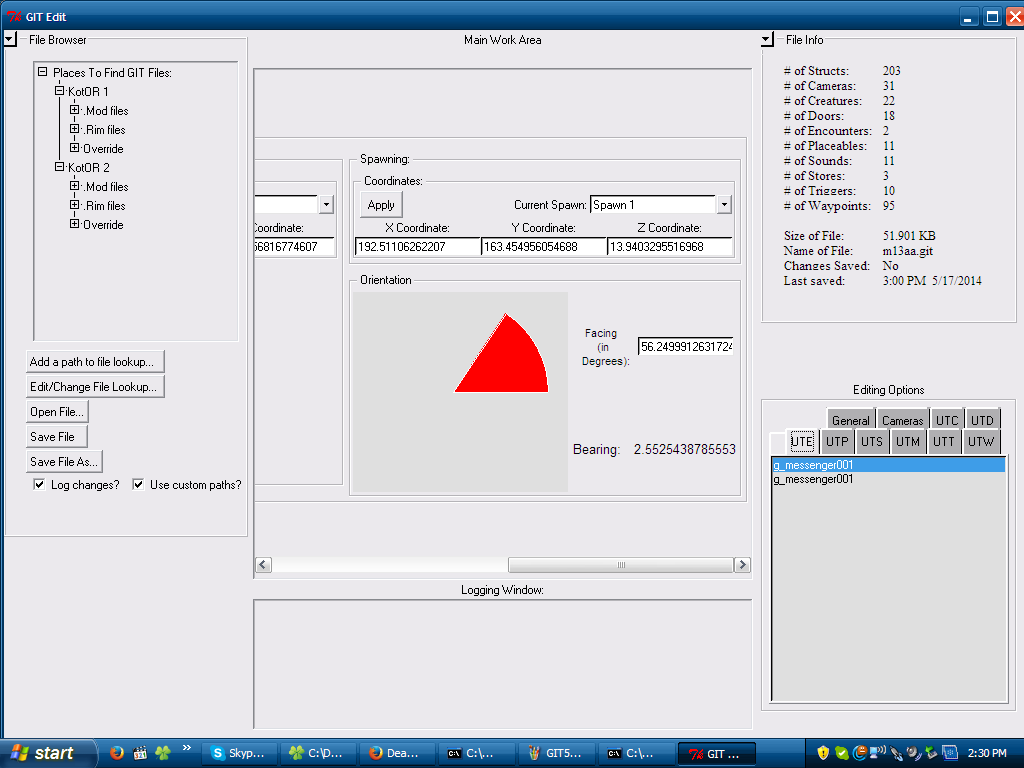Click Add a path to file lookup button

point(95,361)
